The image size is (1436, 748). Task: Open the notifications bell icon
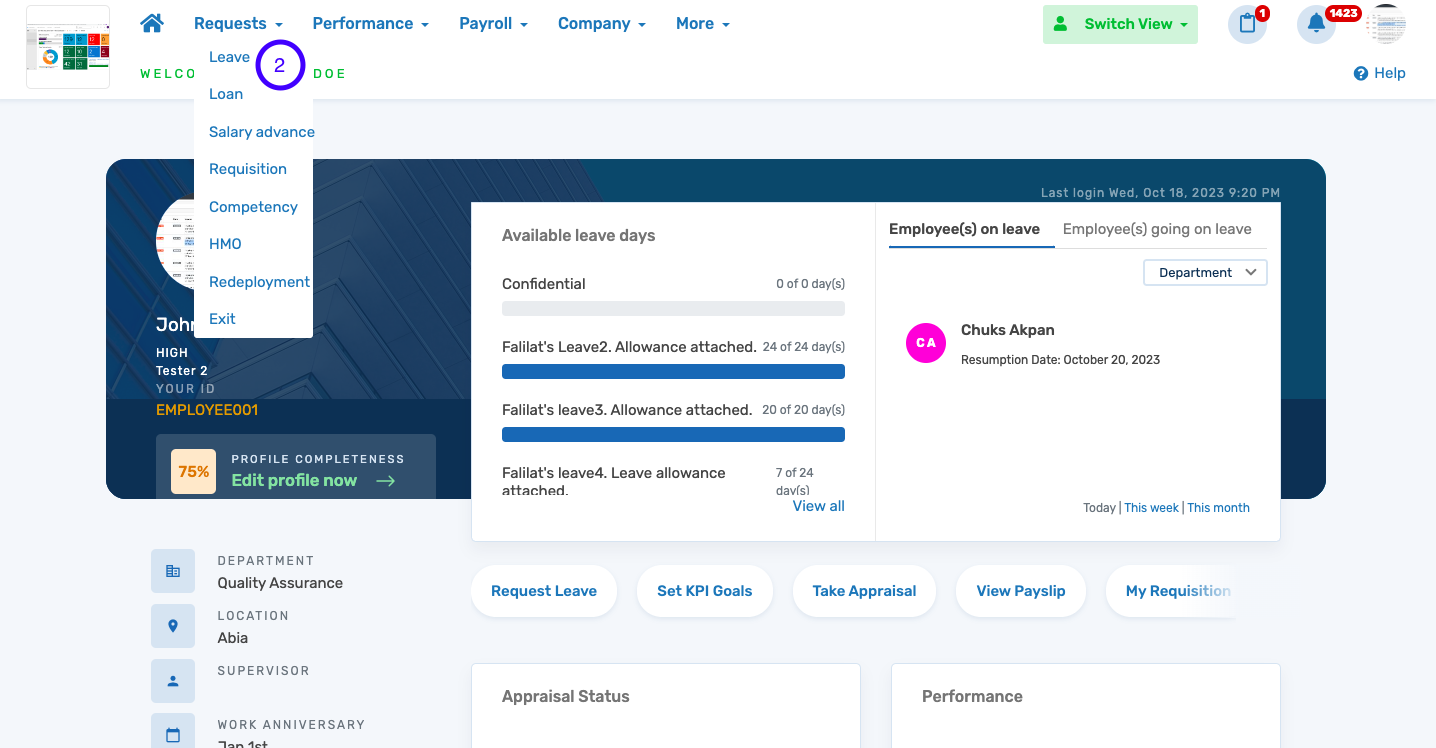pos(1316,24)
